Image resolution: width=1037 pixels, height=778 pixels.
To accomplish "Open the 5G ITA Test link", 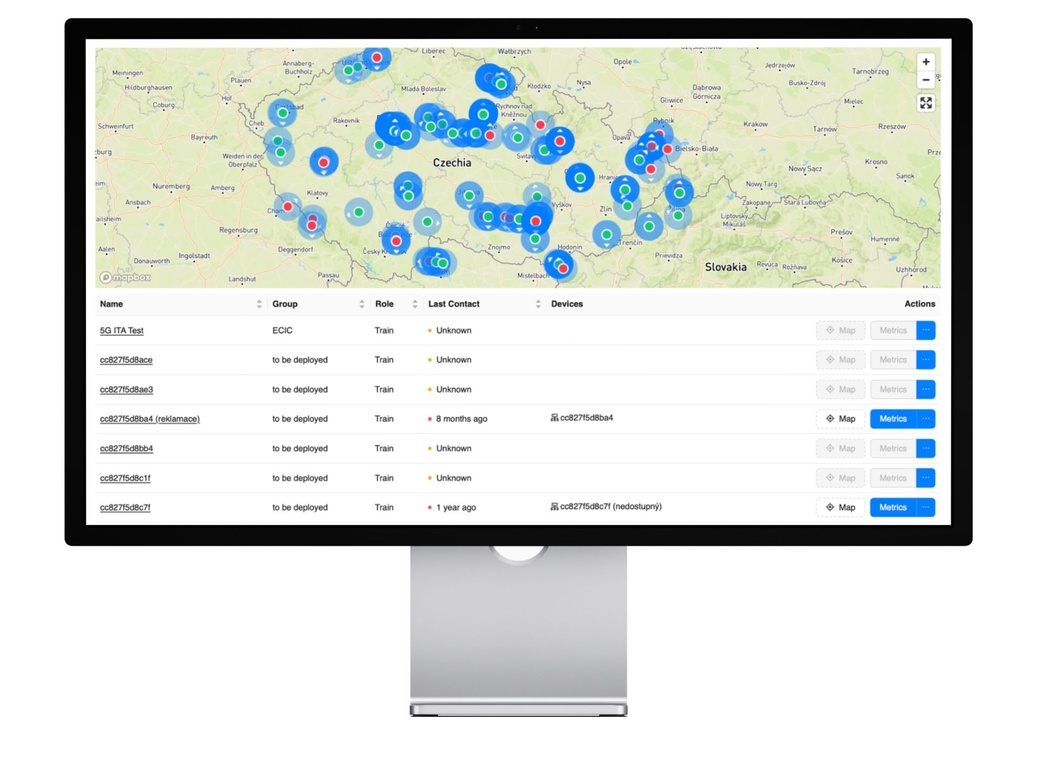I will [122, 330].
